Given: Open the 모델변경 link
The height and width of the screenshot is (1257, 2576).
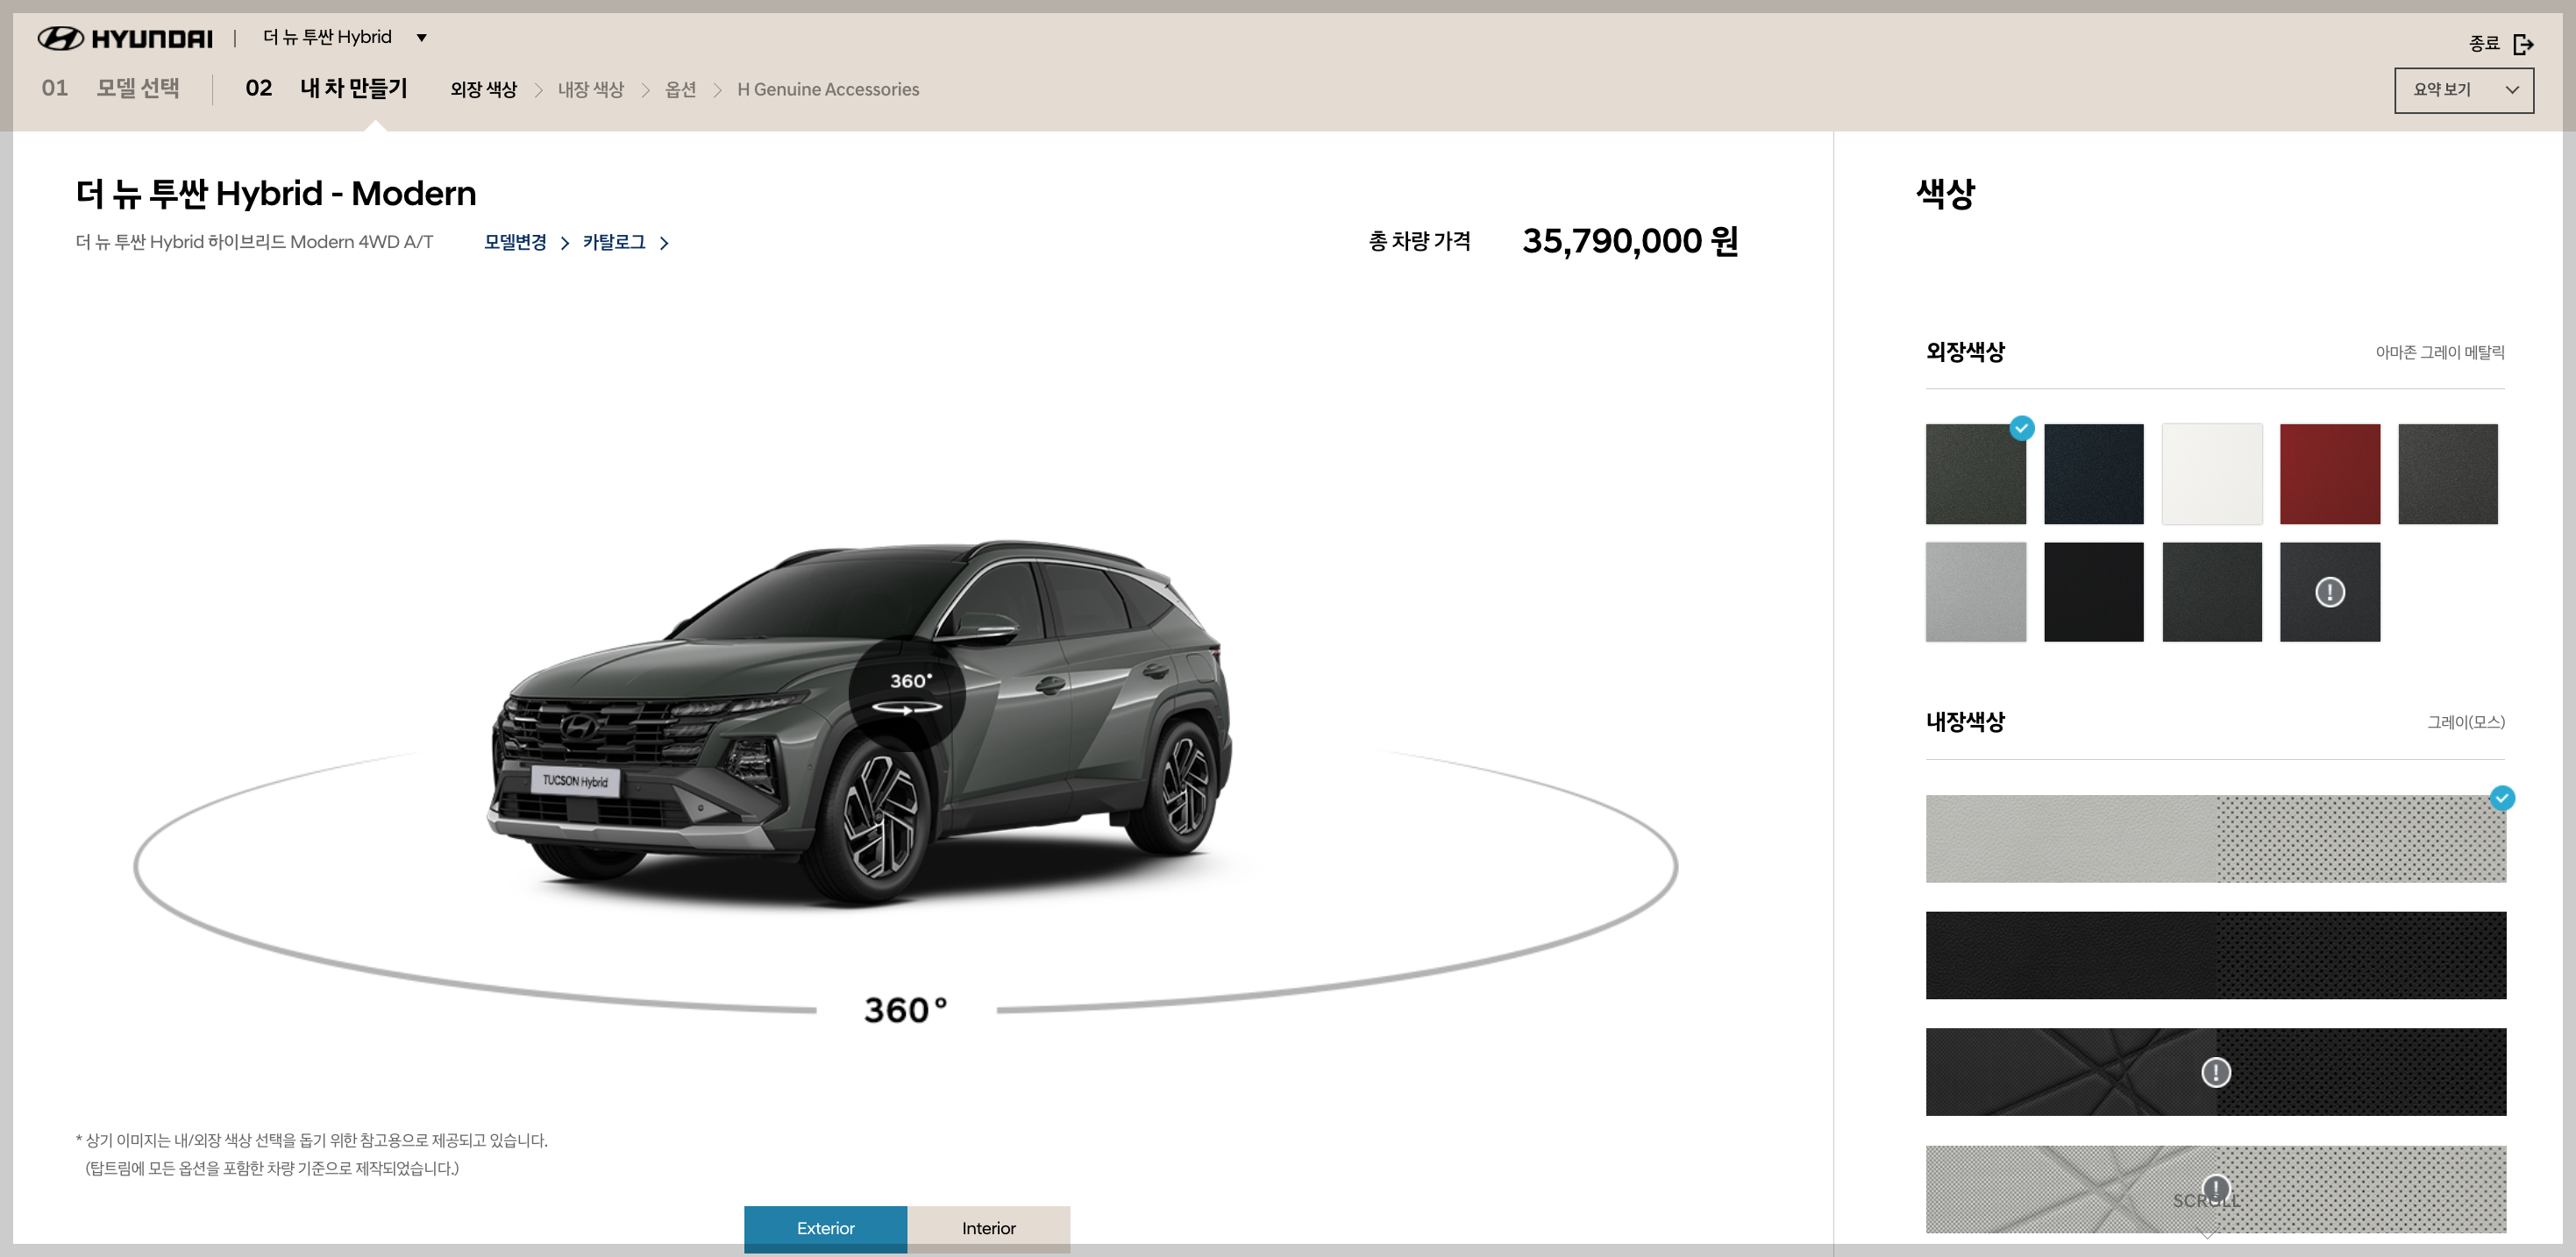Looking at the screenshot, I should click(515, 243).
